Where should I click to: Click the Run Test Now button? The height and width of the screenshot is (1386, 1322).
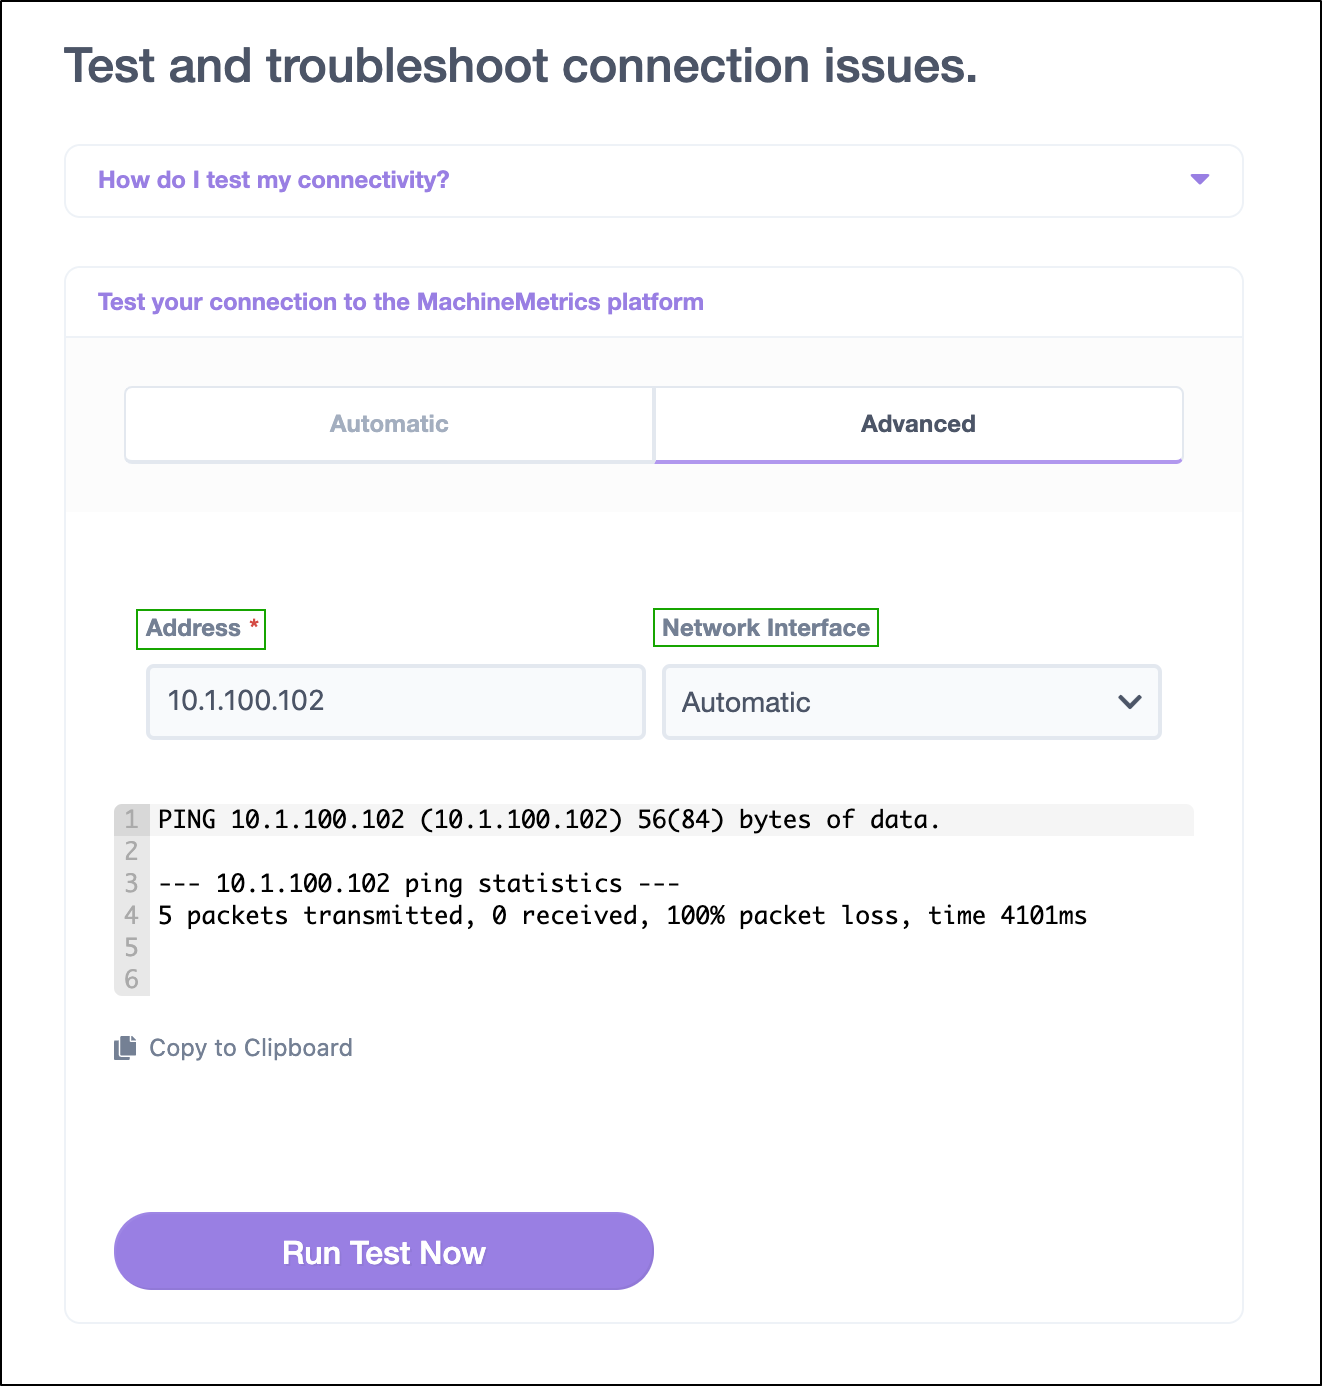click(384, 1251)
